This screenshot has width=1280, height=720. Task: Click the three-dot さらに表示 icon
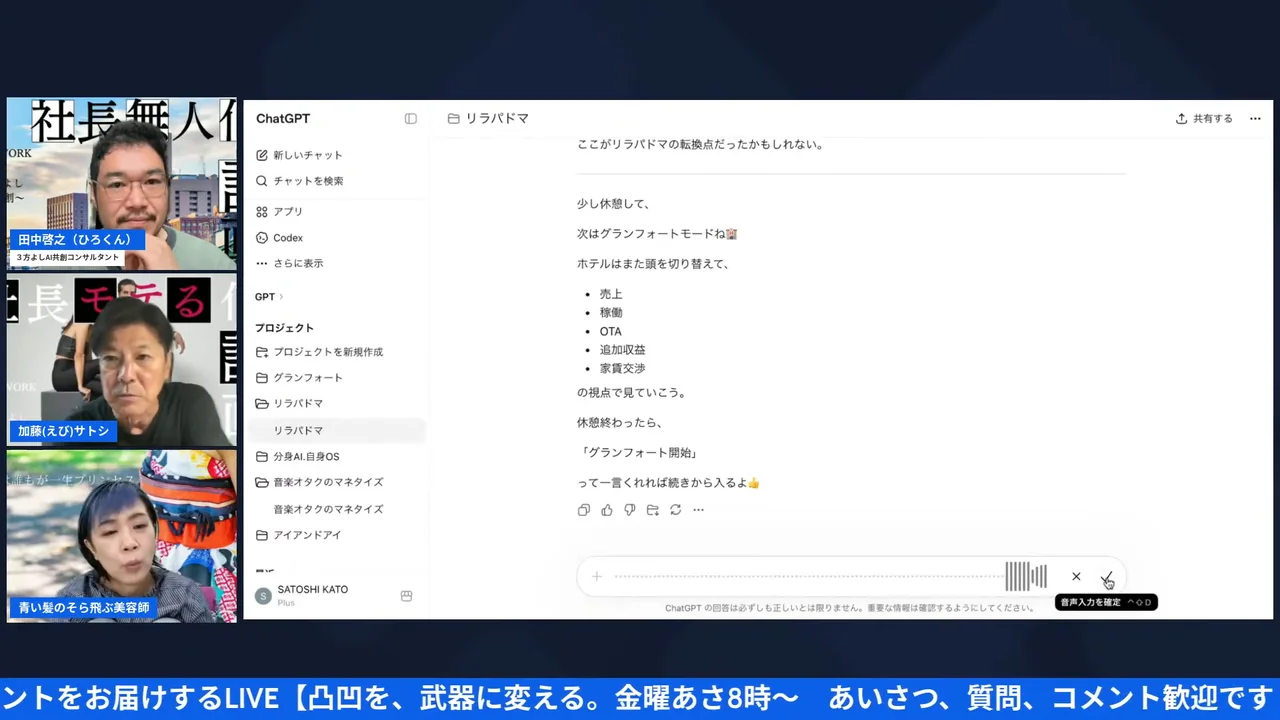(262, 264)
